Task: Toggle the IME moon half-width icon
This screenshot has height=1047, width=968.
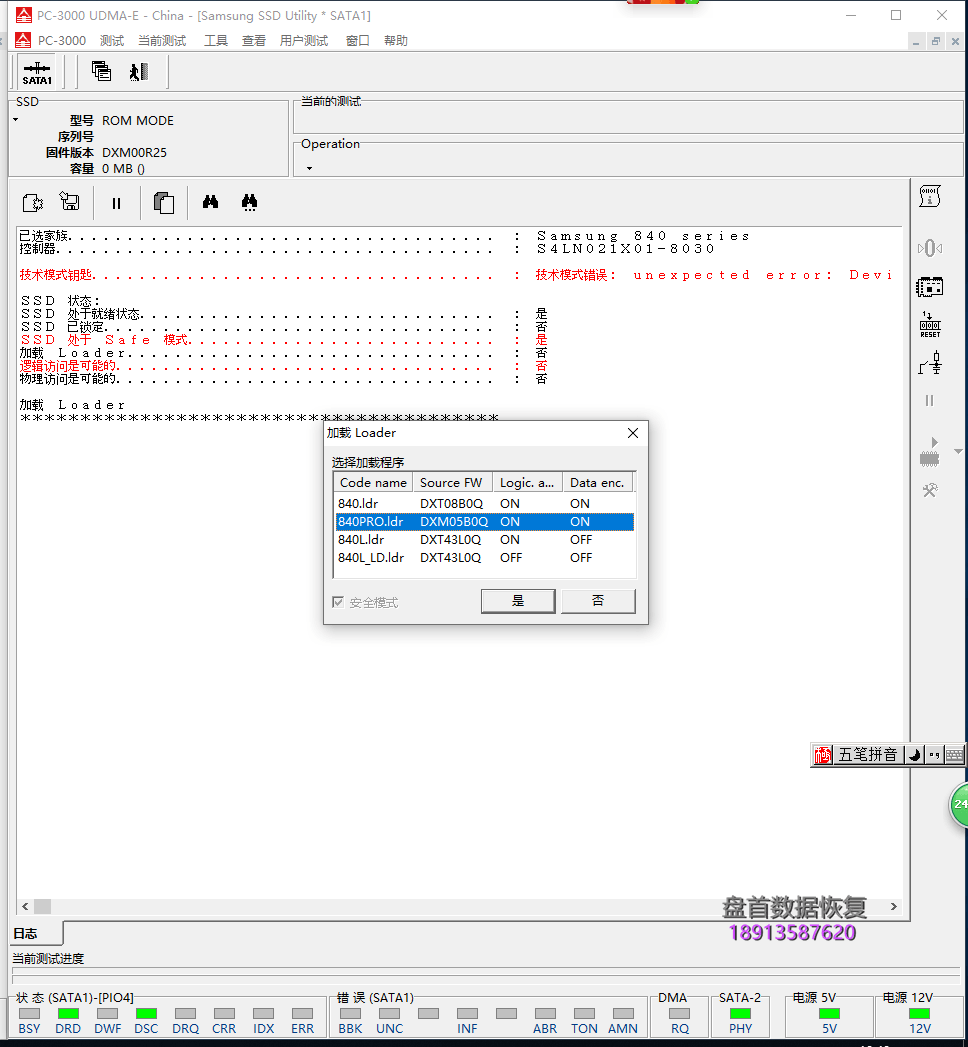Action: 915,755
